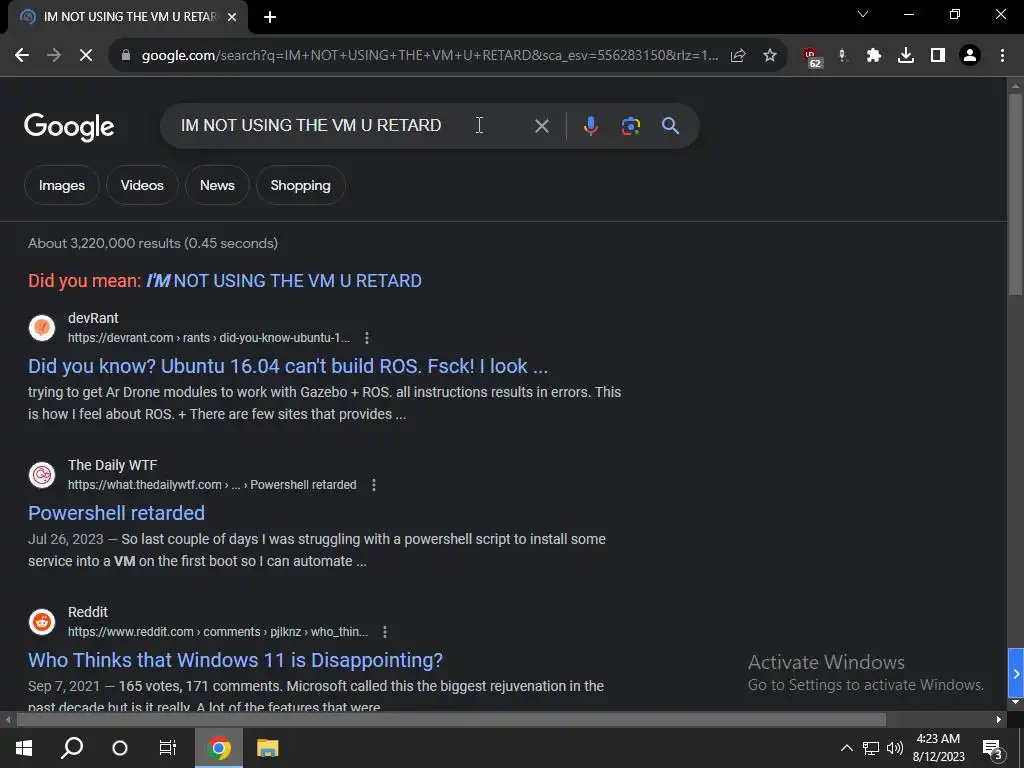Screen dimensions: 1024x768
Task: Open more options for devRant result
Action: click(x=366, y=338)
